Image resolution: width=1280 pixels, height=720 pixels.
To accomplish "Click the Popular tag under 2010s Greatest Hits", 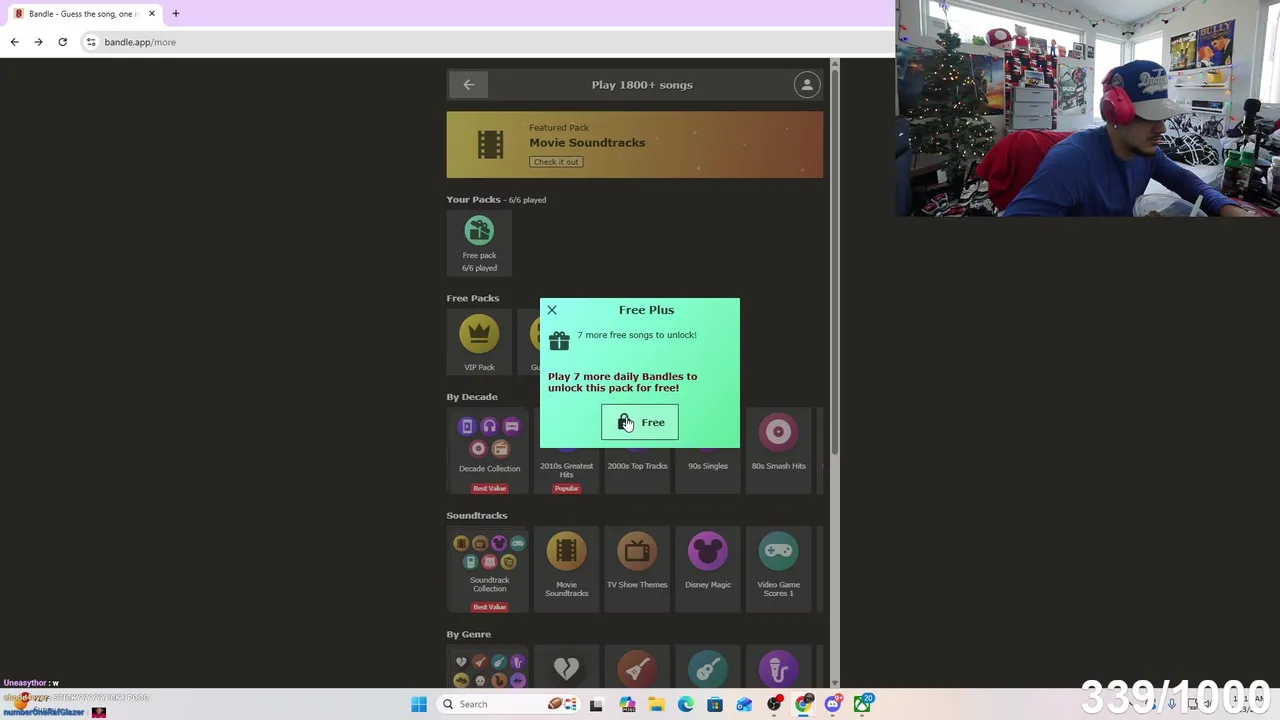I will (566, 488).
